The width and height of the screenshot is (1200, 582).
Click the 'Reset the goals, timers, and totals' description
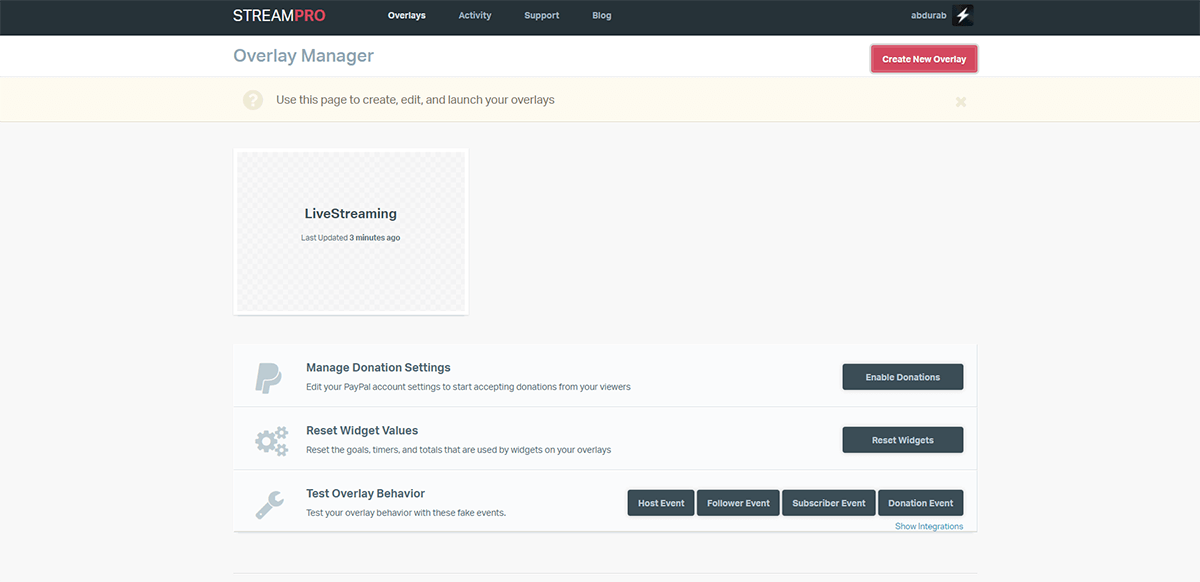coord(458,450)
